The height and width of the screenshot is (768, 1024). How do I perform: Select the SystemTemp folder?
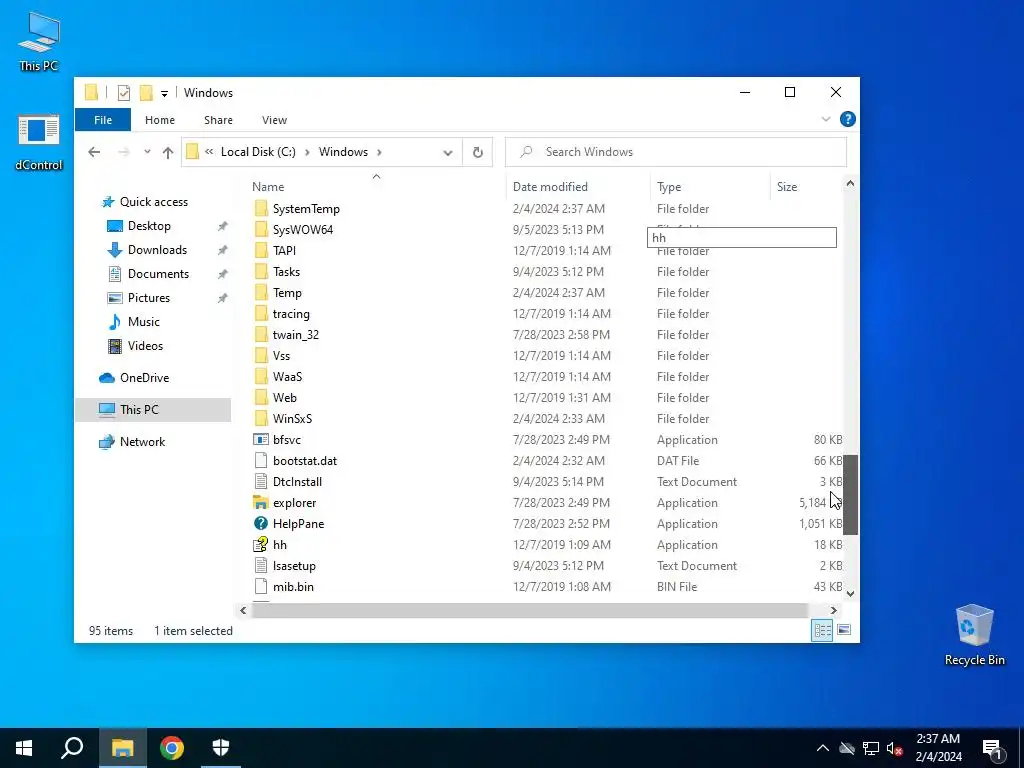306,209
